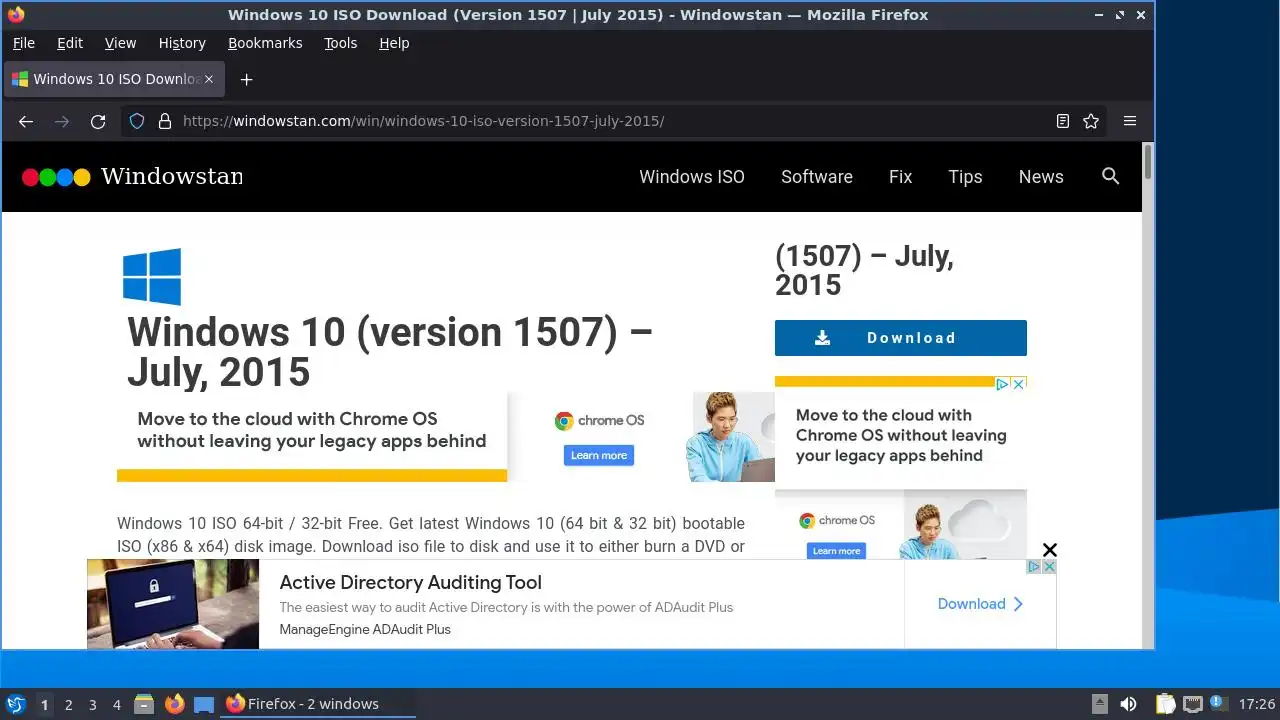Open the Tools menu
Screen dimensions: 1280x720
coord(340,43)
